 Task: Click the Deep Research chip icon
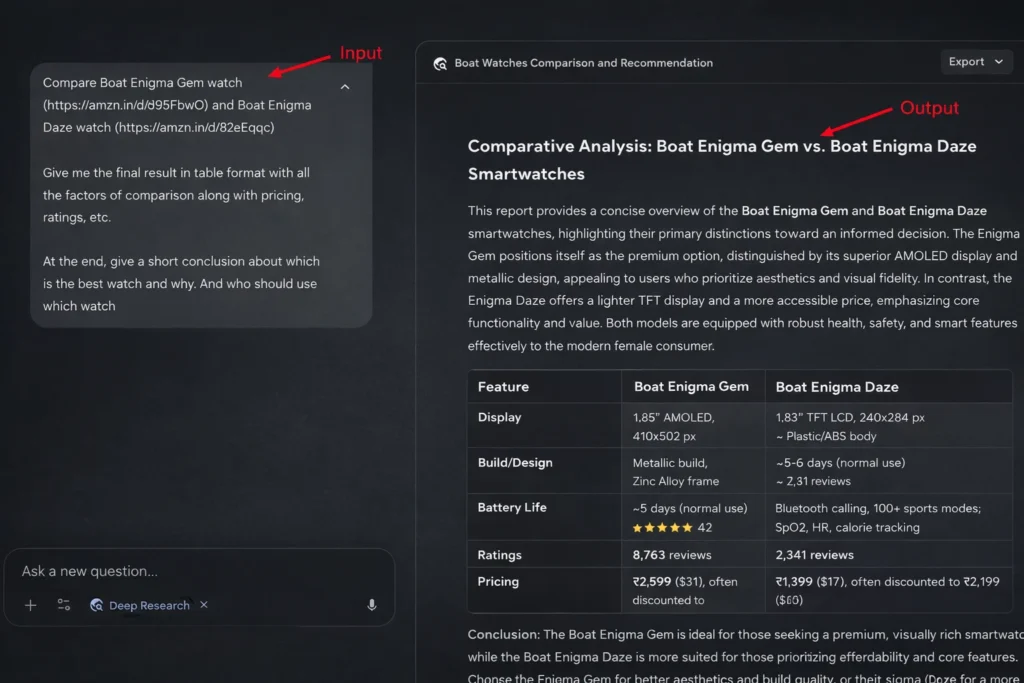97,605
